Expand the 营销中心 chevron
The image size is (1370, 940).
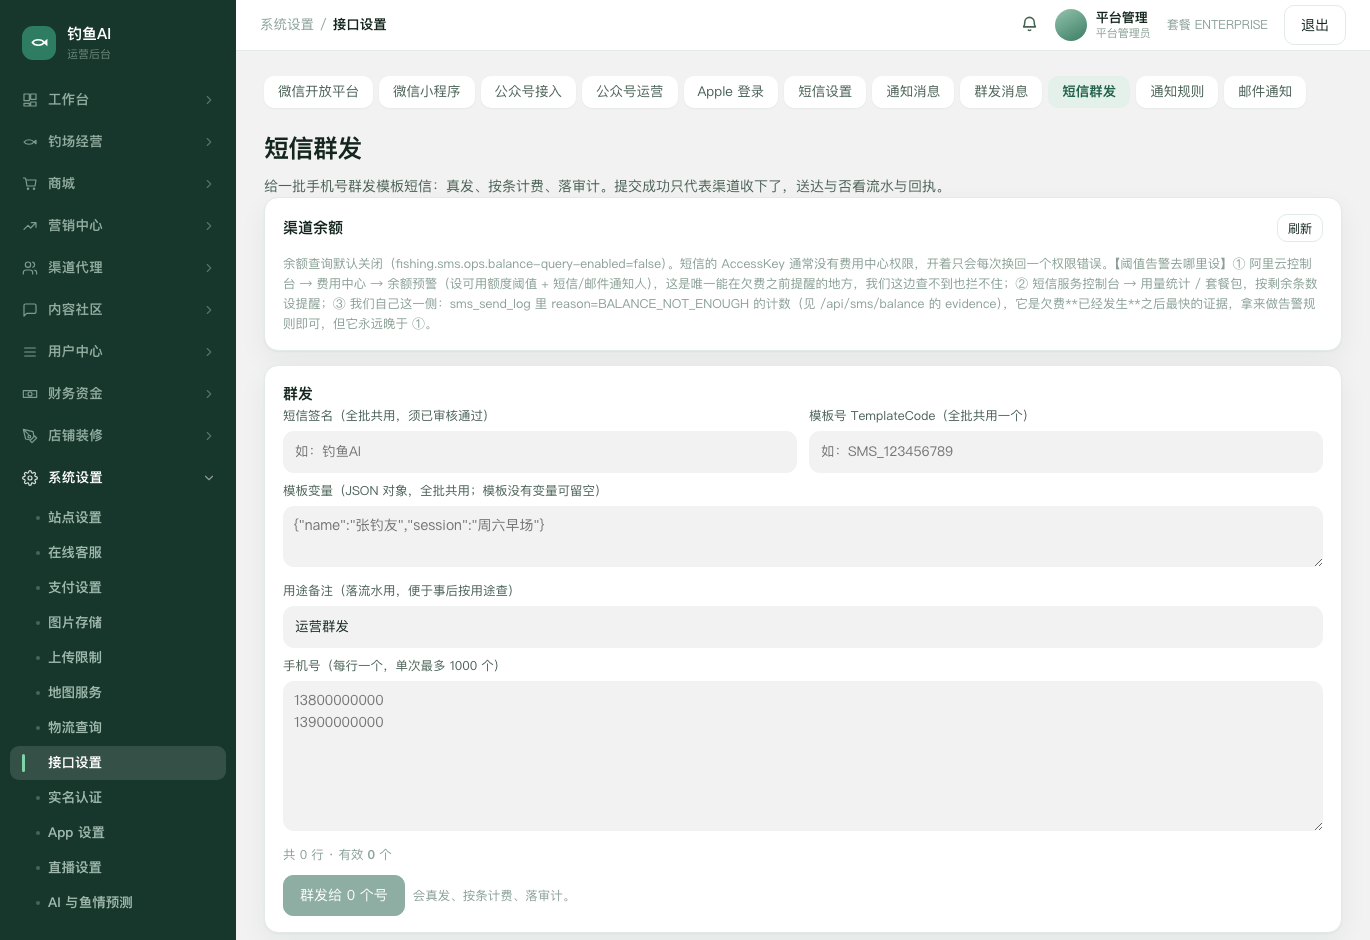tap(209, 226)
